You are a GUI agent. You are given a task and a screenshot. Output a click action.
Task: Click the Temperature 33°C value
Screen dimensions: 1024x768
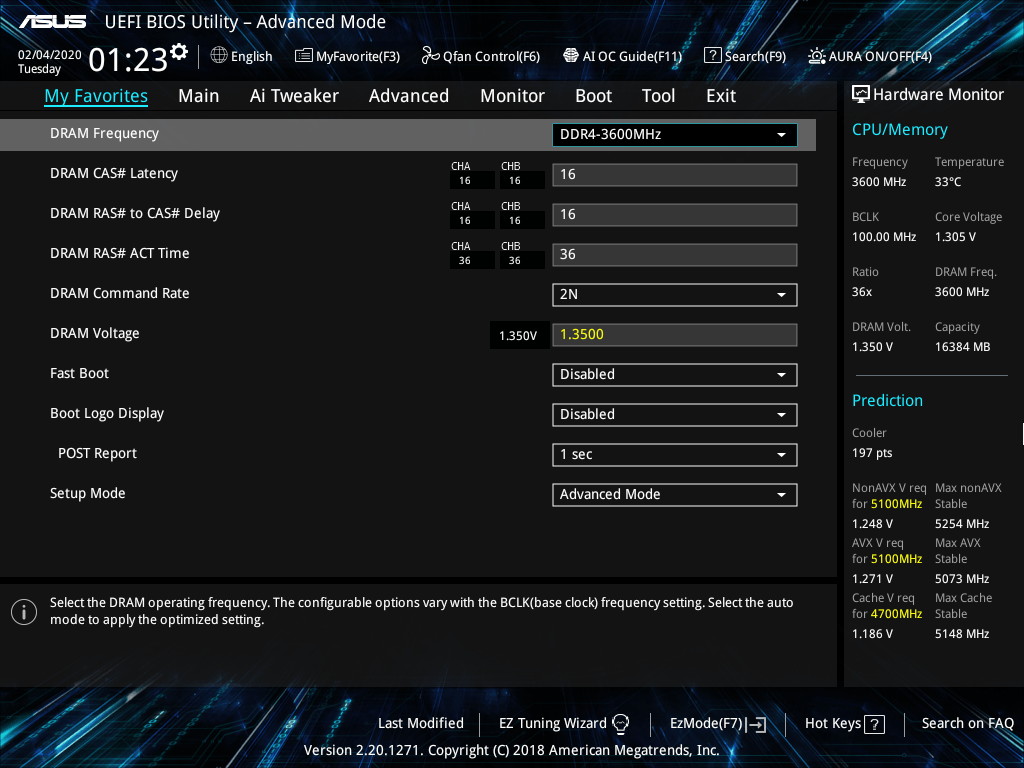click(x=948, y=182)
